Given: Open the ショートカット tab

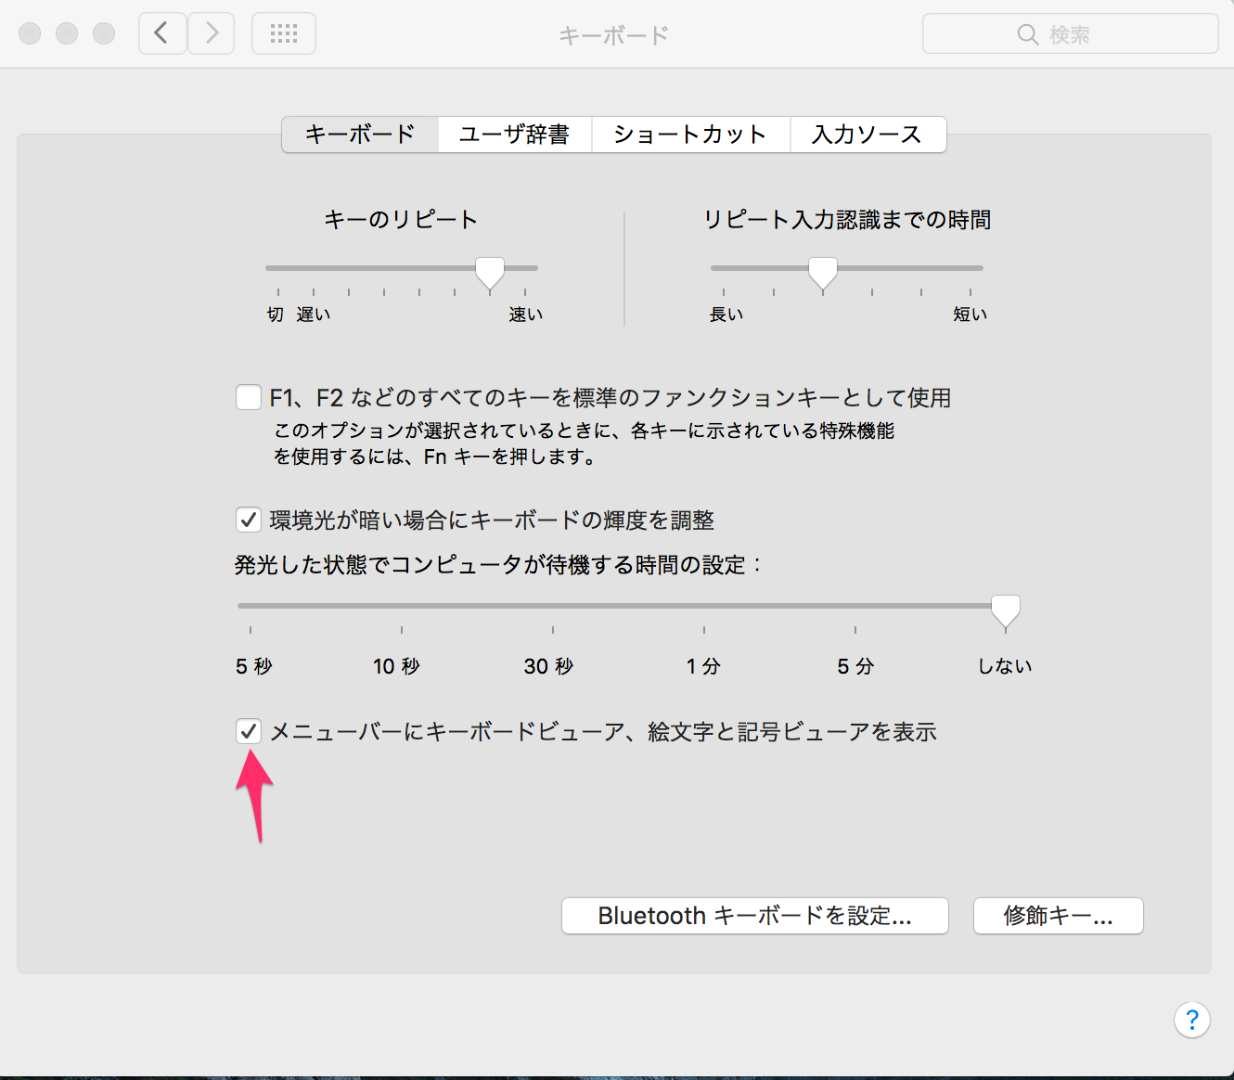Looking at the screenshot, I should (x=690, y=135).
